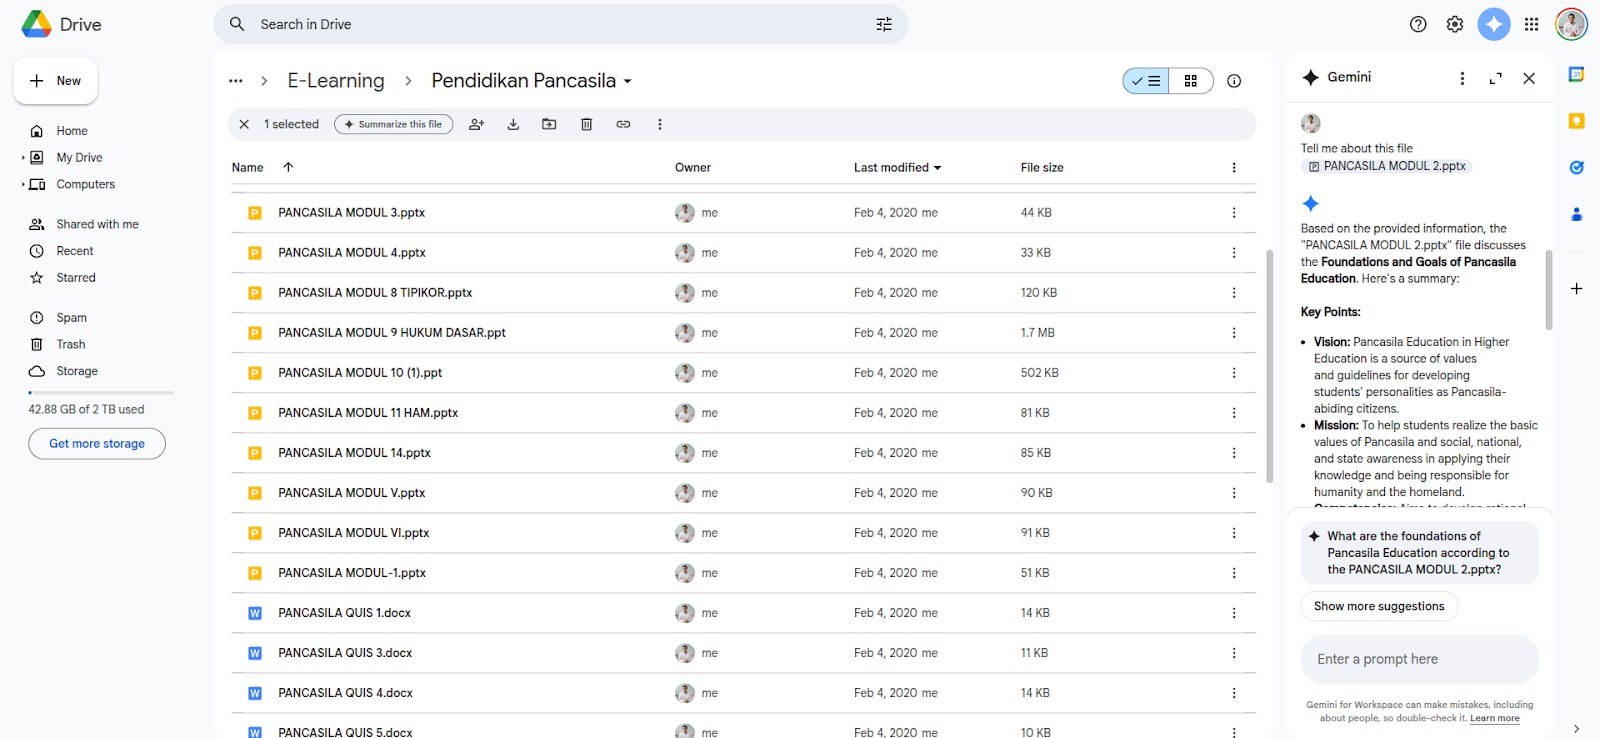
Task: Open Google apps grid launcher
Action: click(1531, 24)
